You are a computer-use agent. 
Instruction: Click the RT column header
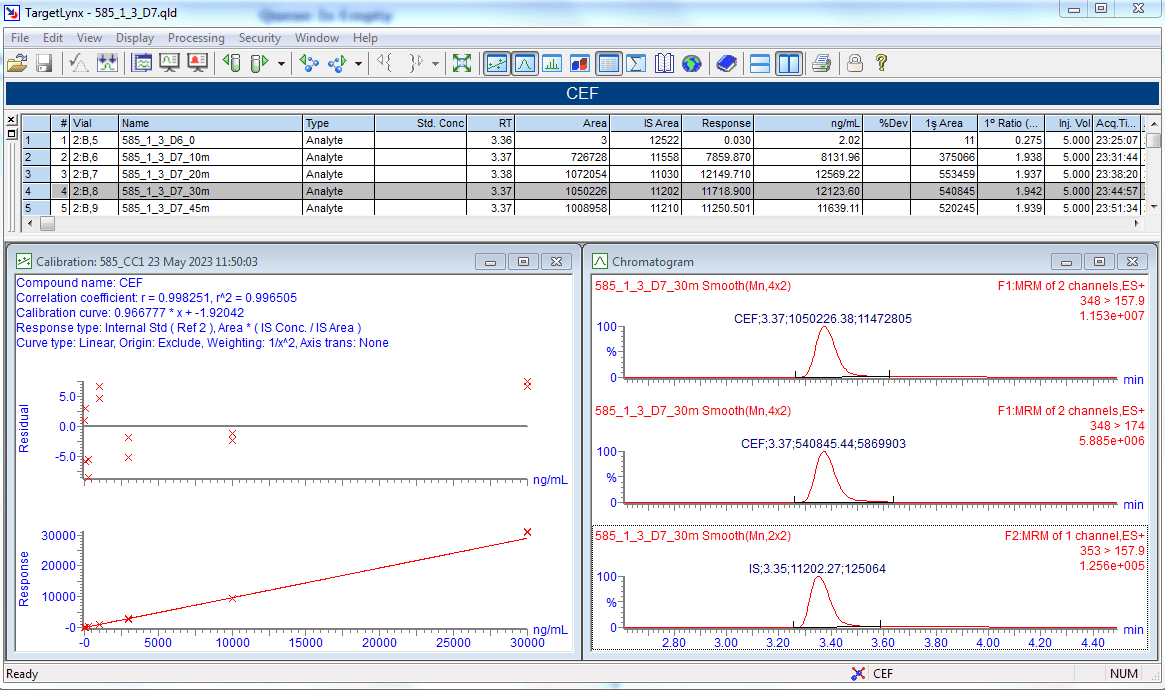pyautogui.click(x=490, y=123)
